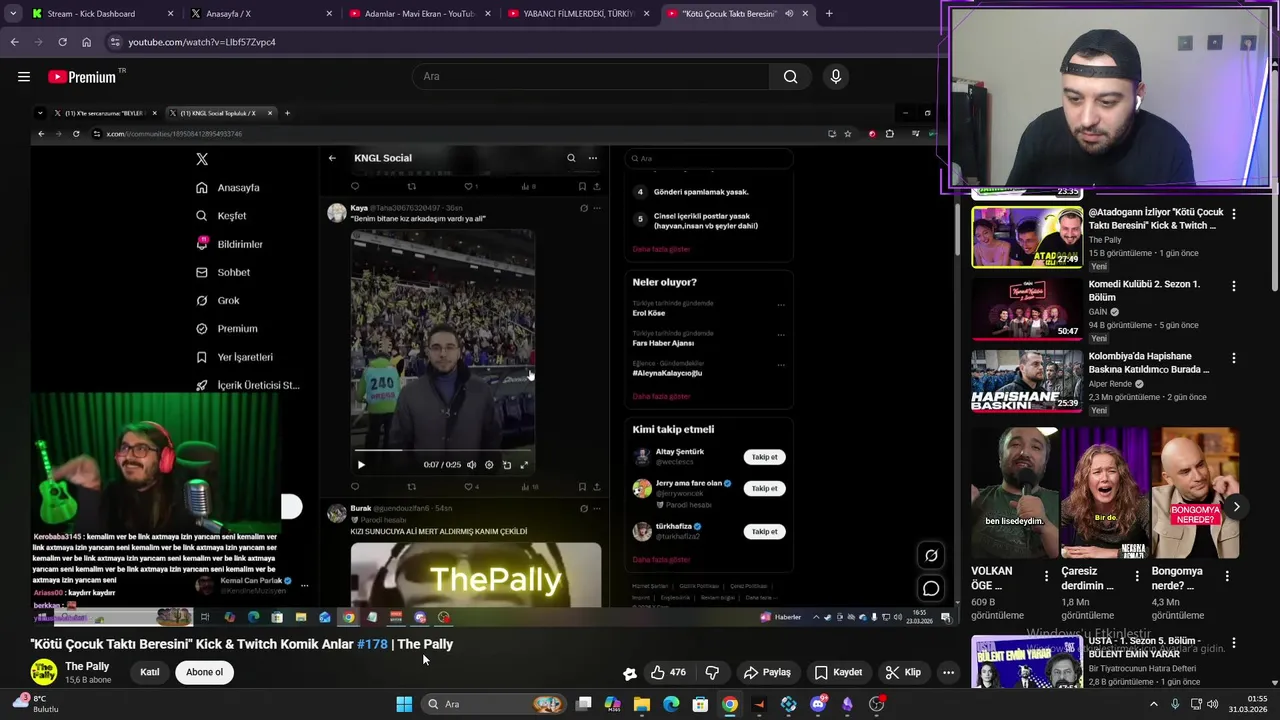Open options for Atadogann İzliyor video
This screenshot has width=1280, height=720.
tap(1233, 214)
